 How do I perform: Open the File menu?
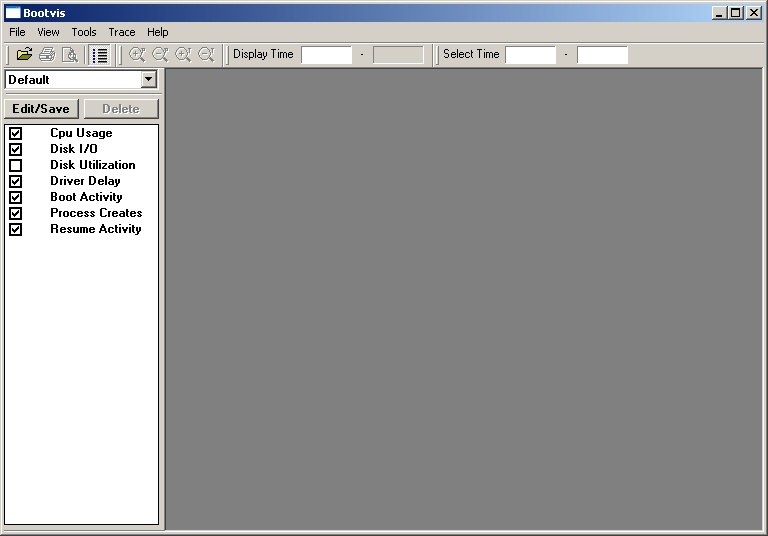(x=17, y=32)
